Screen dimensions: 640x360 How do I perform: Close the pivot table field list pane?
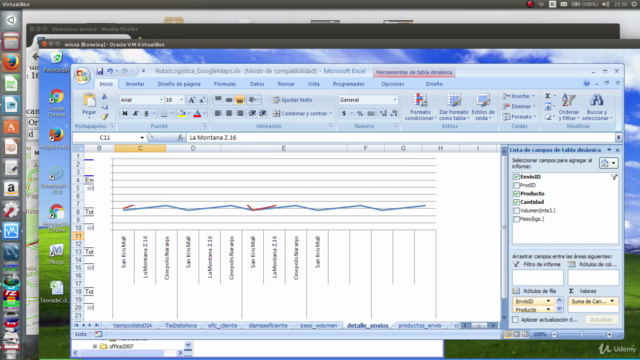pyautogui.click(x=618, y=150)
